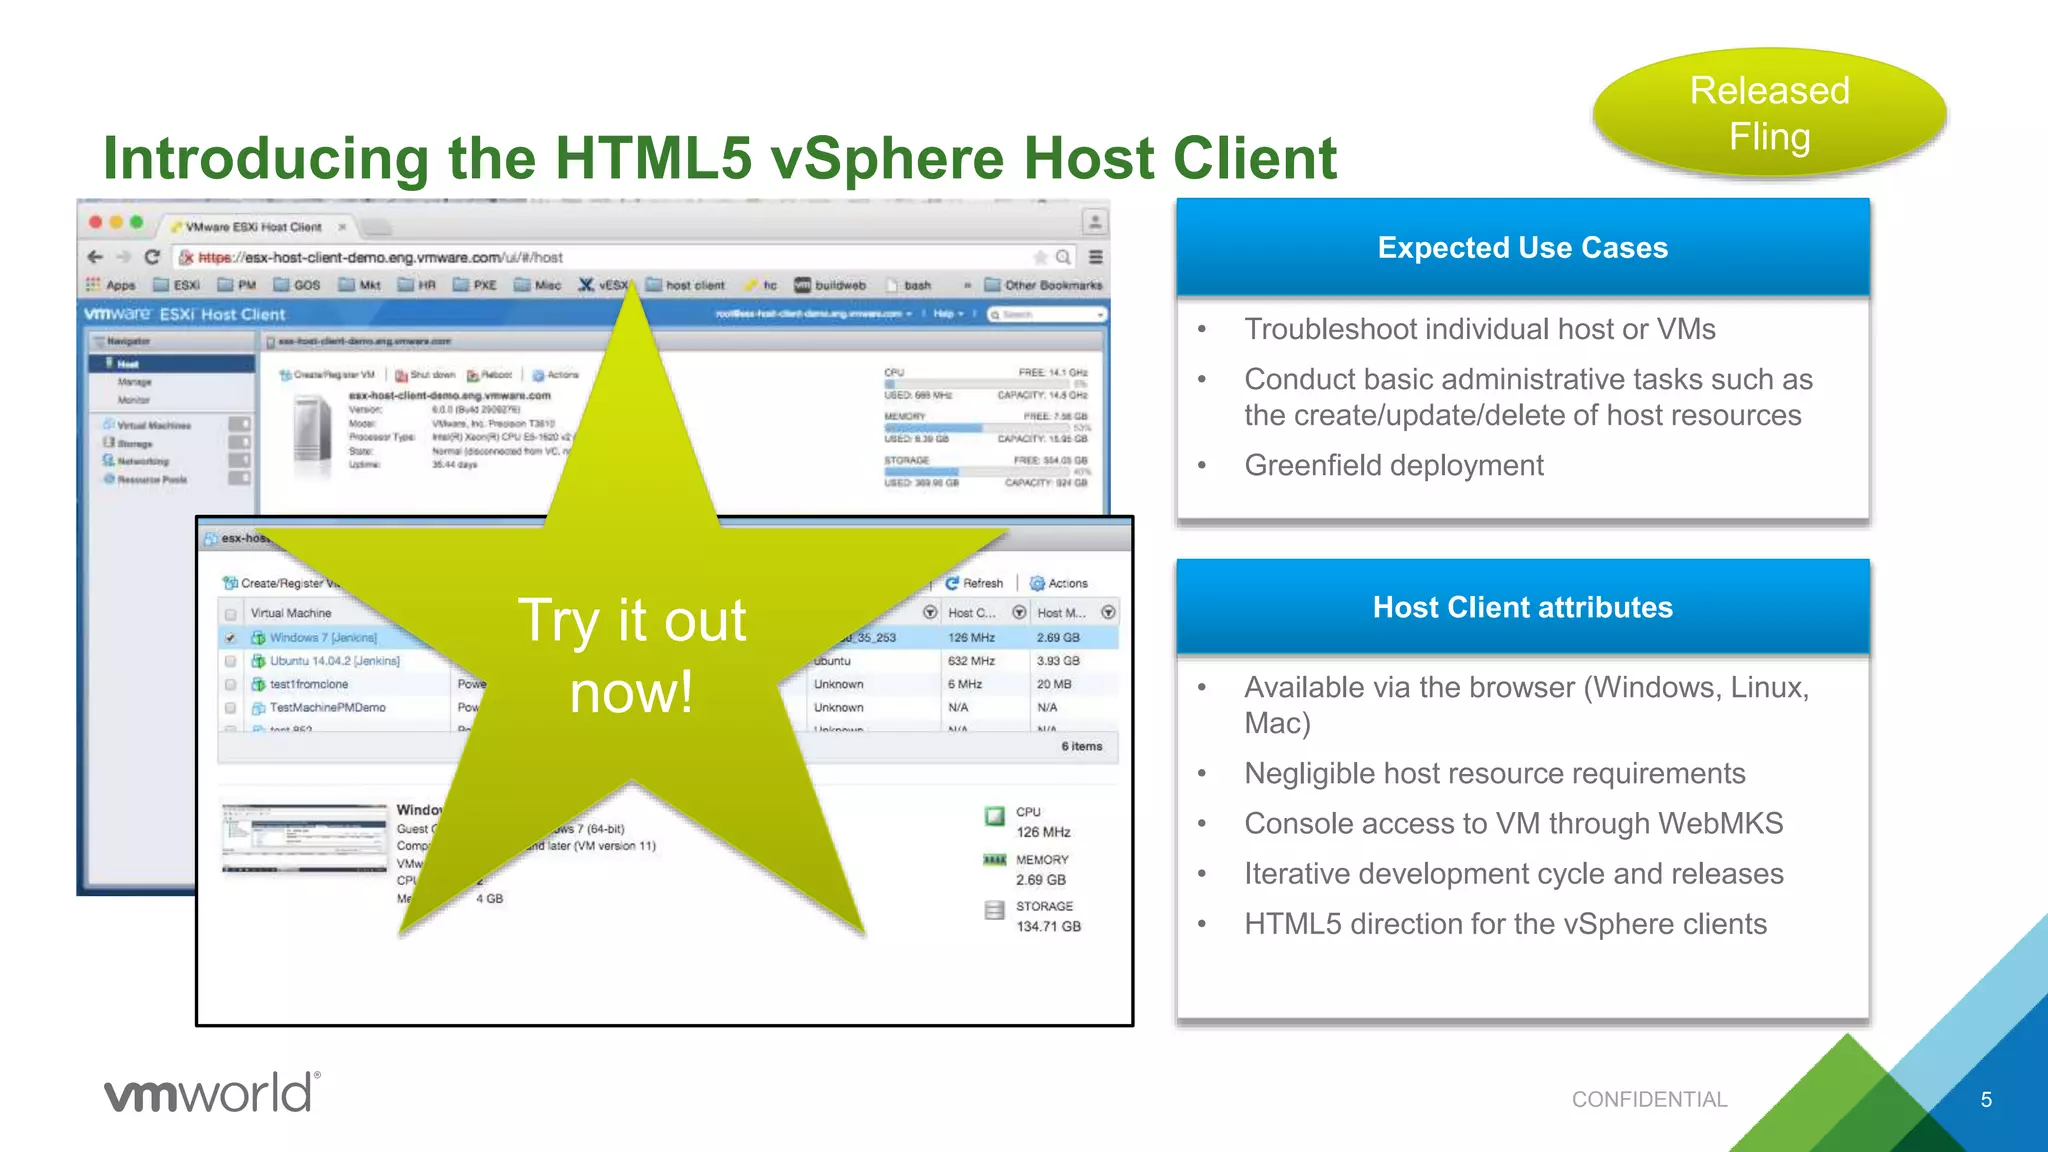Click Refresh in the VM list toolbar
This screenshot has height=1152, width=2048.
[x=975, y=583]
